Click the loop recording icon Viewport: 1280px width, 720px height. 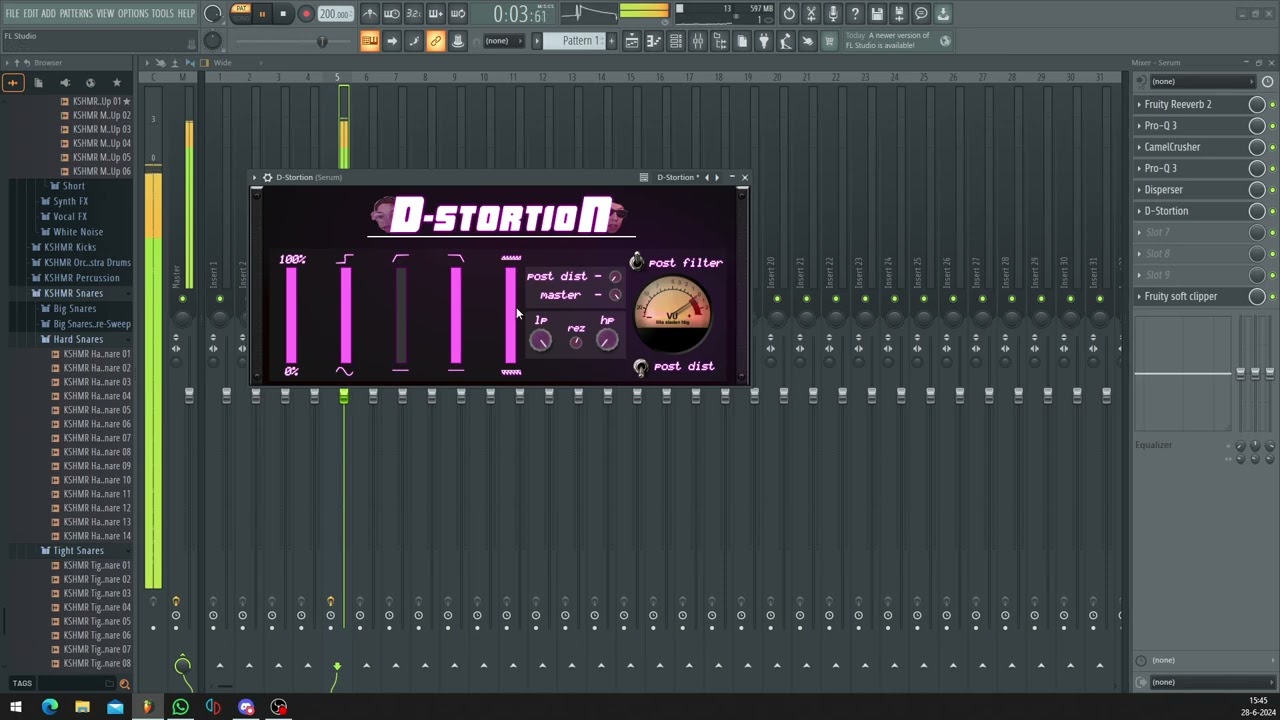coord(458,14)
